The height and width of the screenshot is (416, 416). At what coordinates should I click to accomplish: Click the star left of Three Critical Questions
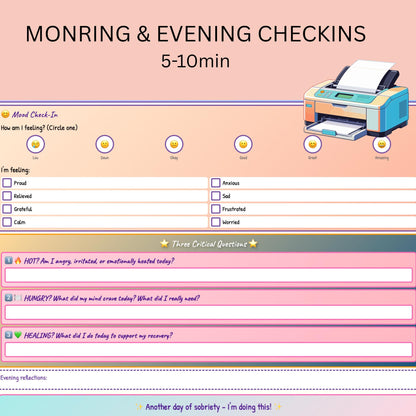coord(164,243)
